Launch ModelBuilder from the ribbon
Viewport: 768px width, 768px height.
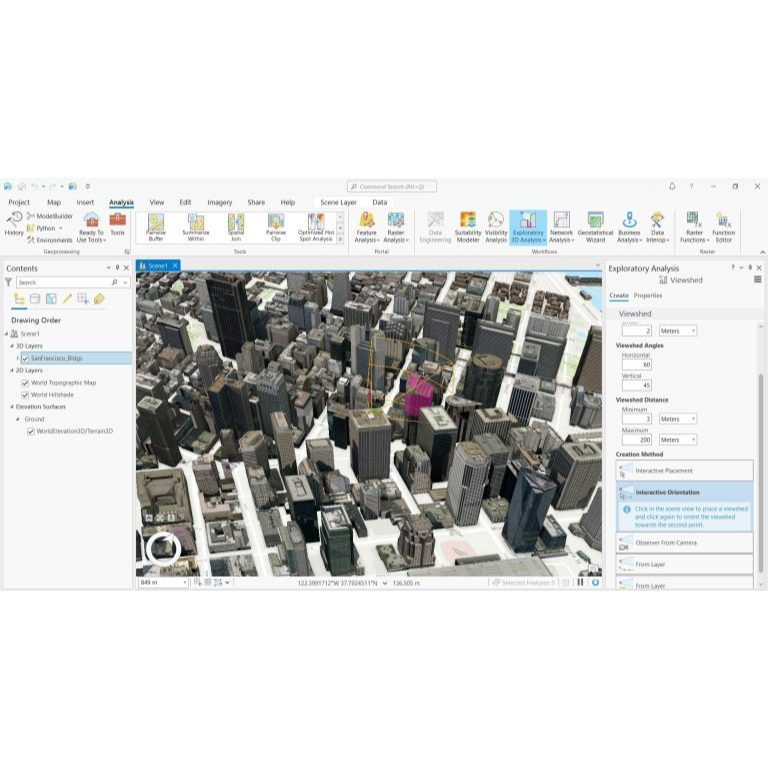point(50,216)
